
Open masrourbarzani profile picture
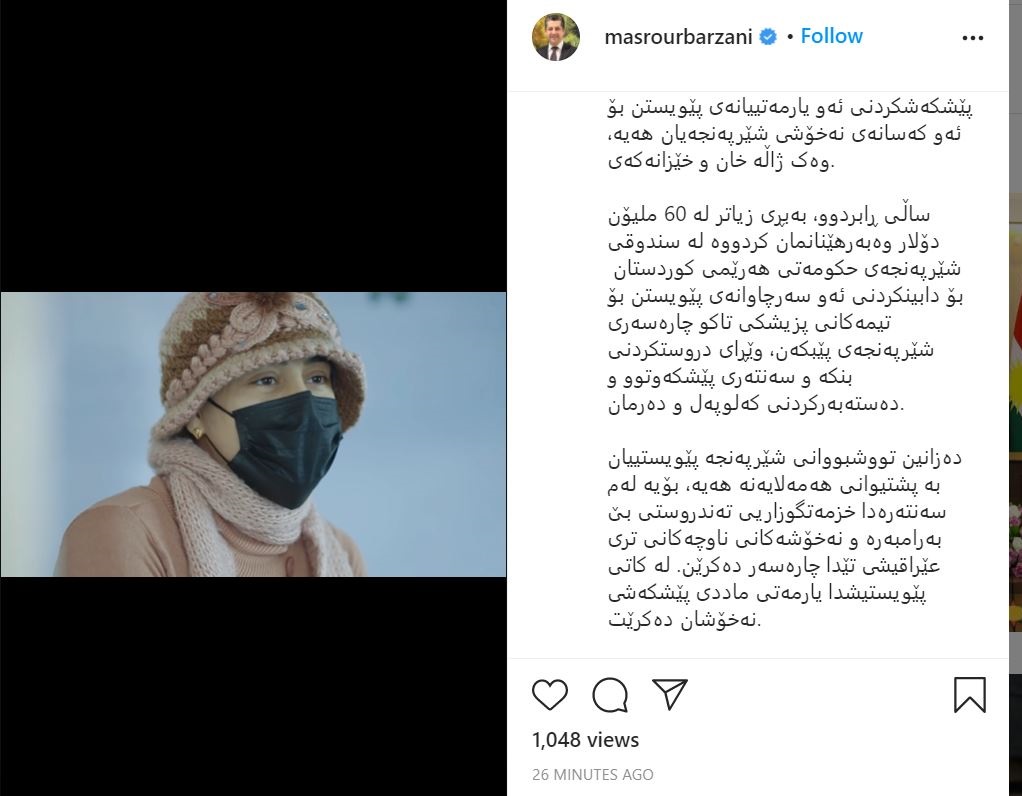click(x=556, y=37)
